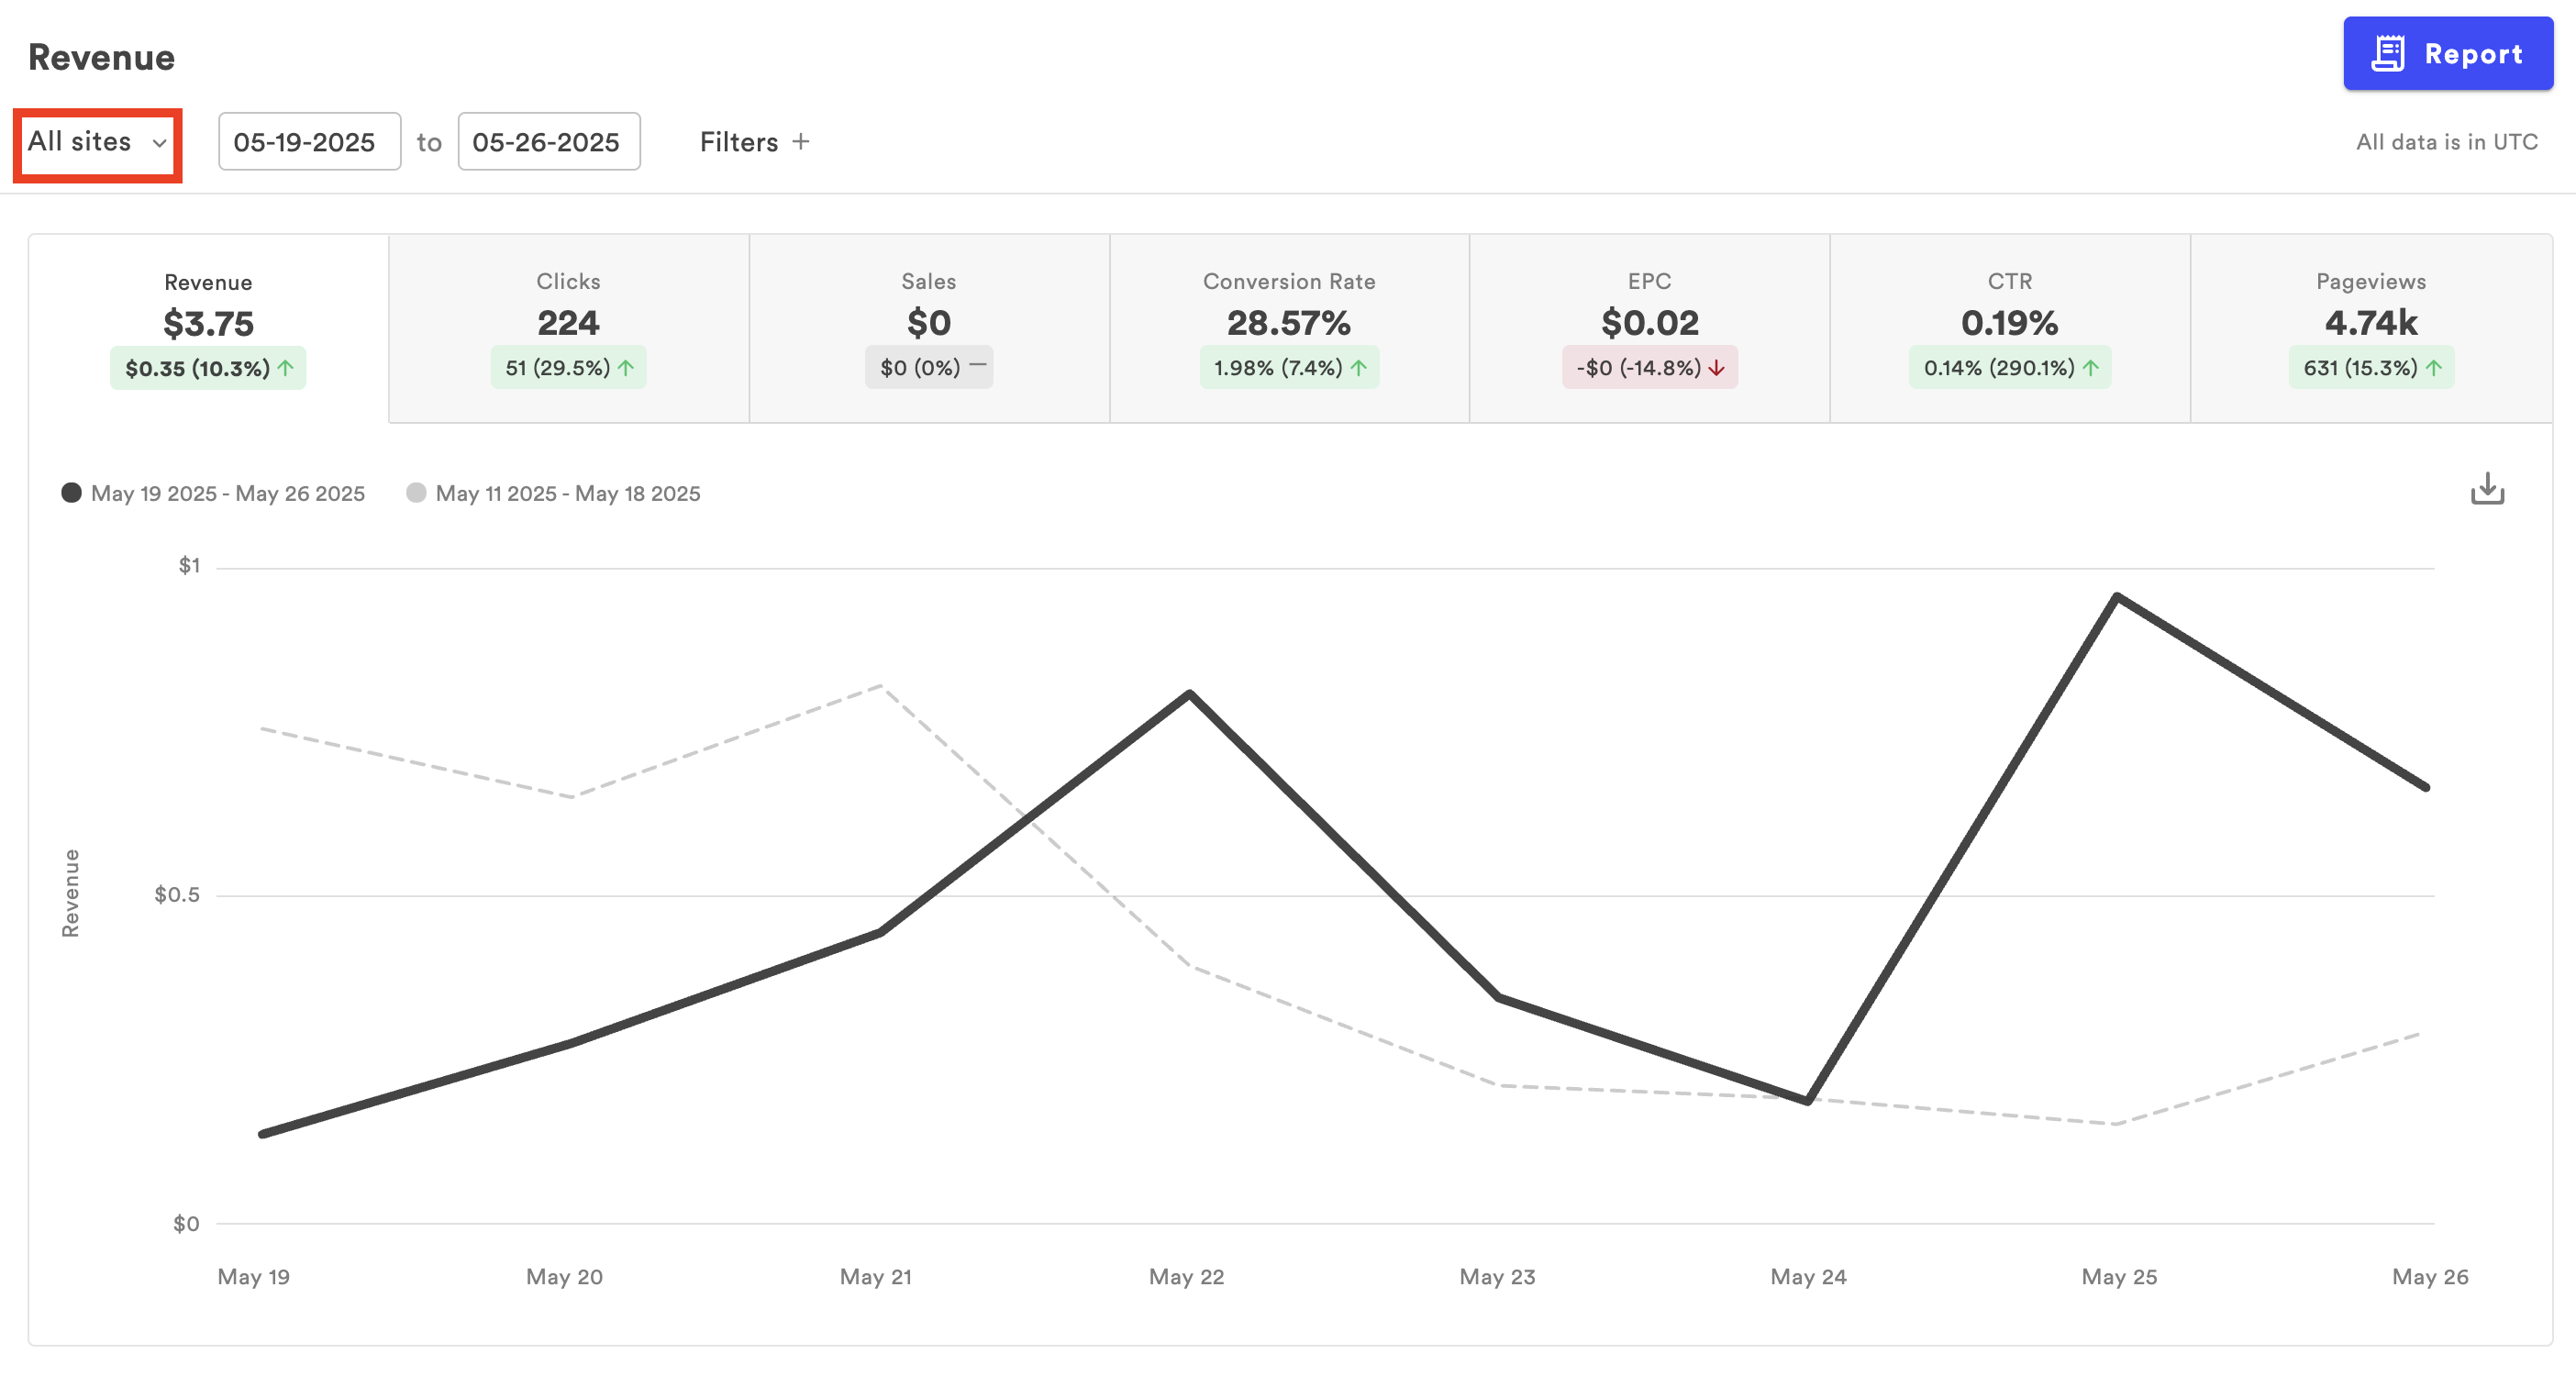Click the end date field 05-26-2025

[x=548, y=142]
